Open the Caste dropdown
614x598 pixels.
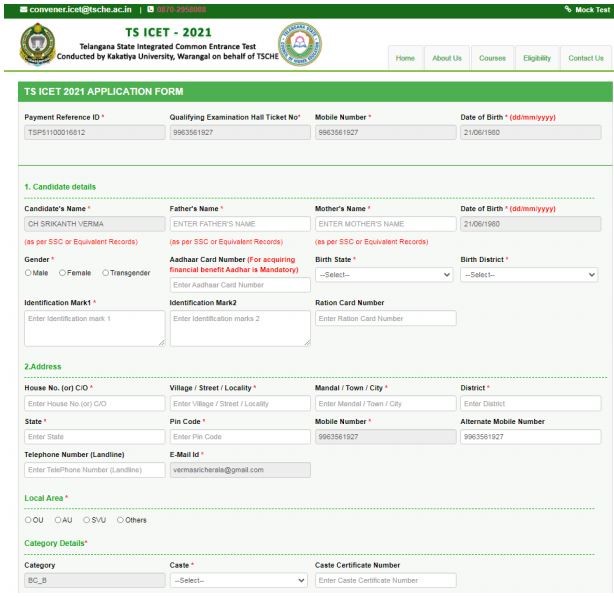pyautogui.click(x=239, y=580)
